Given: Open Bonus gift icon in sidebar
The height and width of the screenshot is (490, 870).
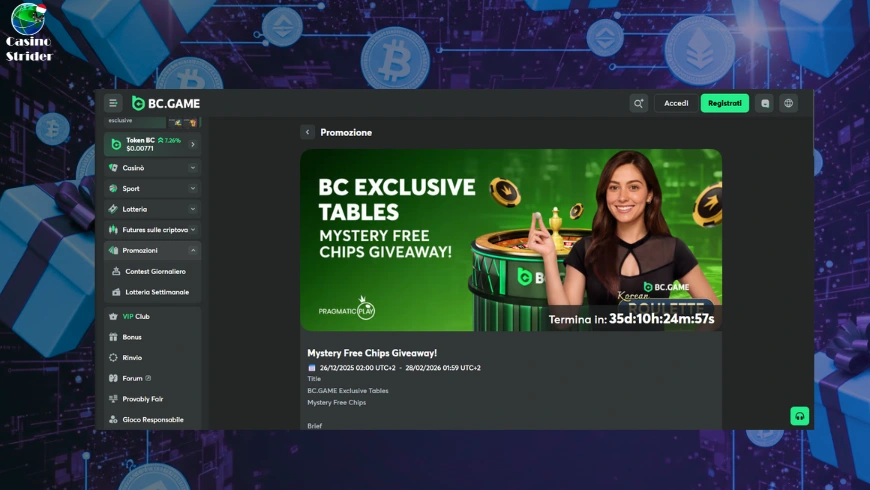Looking at the screenshot, I should tap(113, 337).
